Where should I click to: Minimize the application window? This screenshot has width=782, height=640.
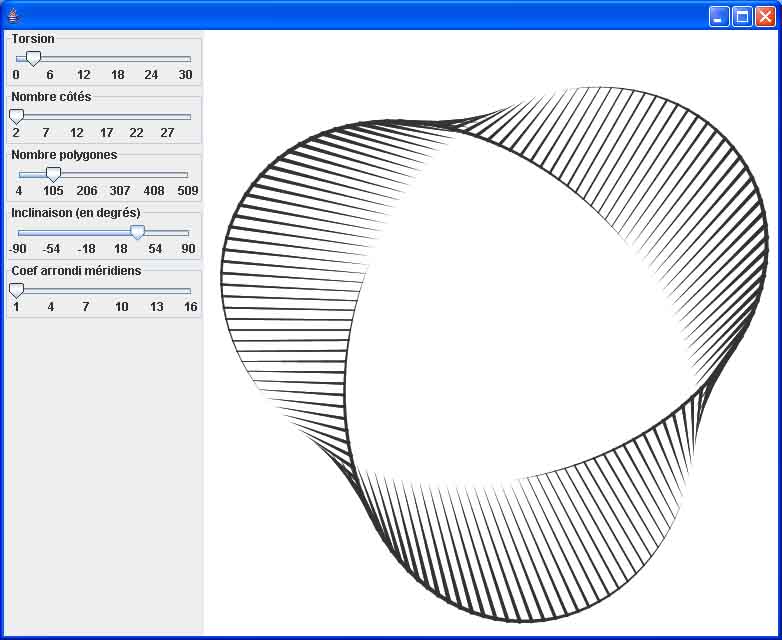point(719,16)
